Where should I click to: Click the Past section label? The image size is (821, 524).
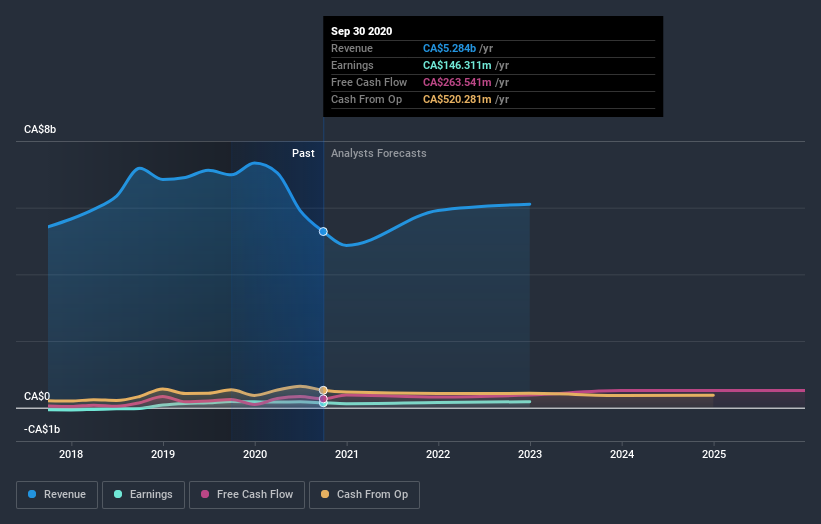point(303,153)
